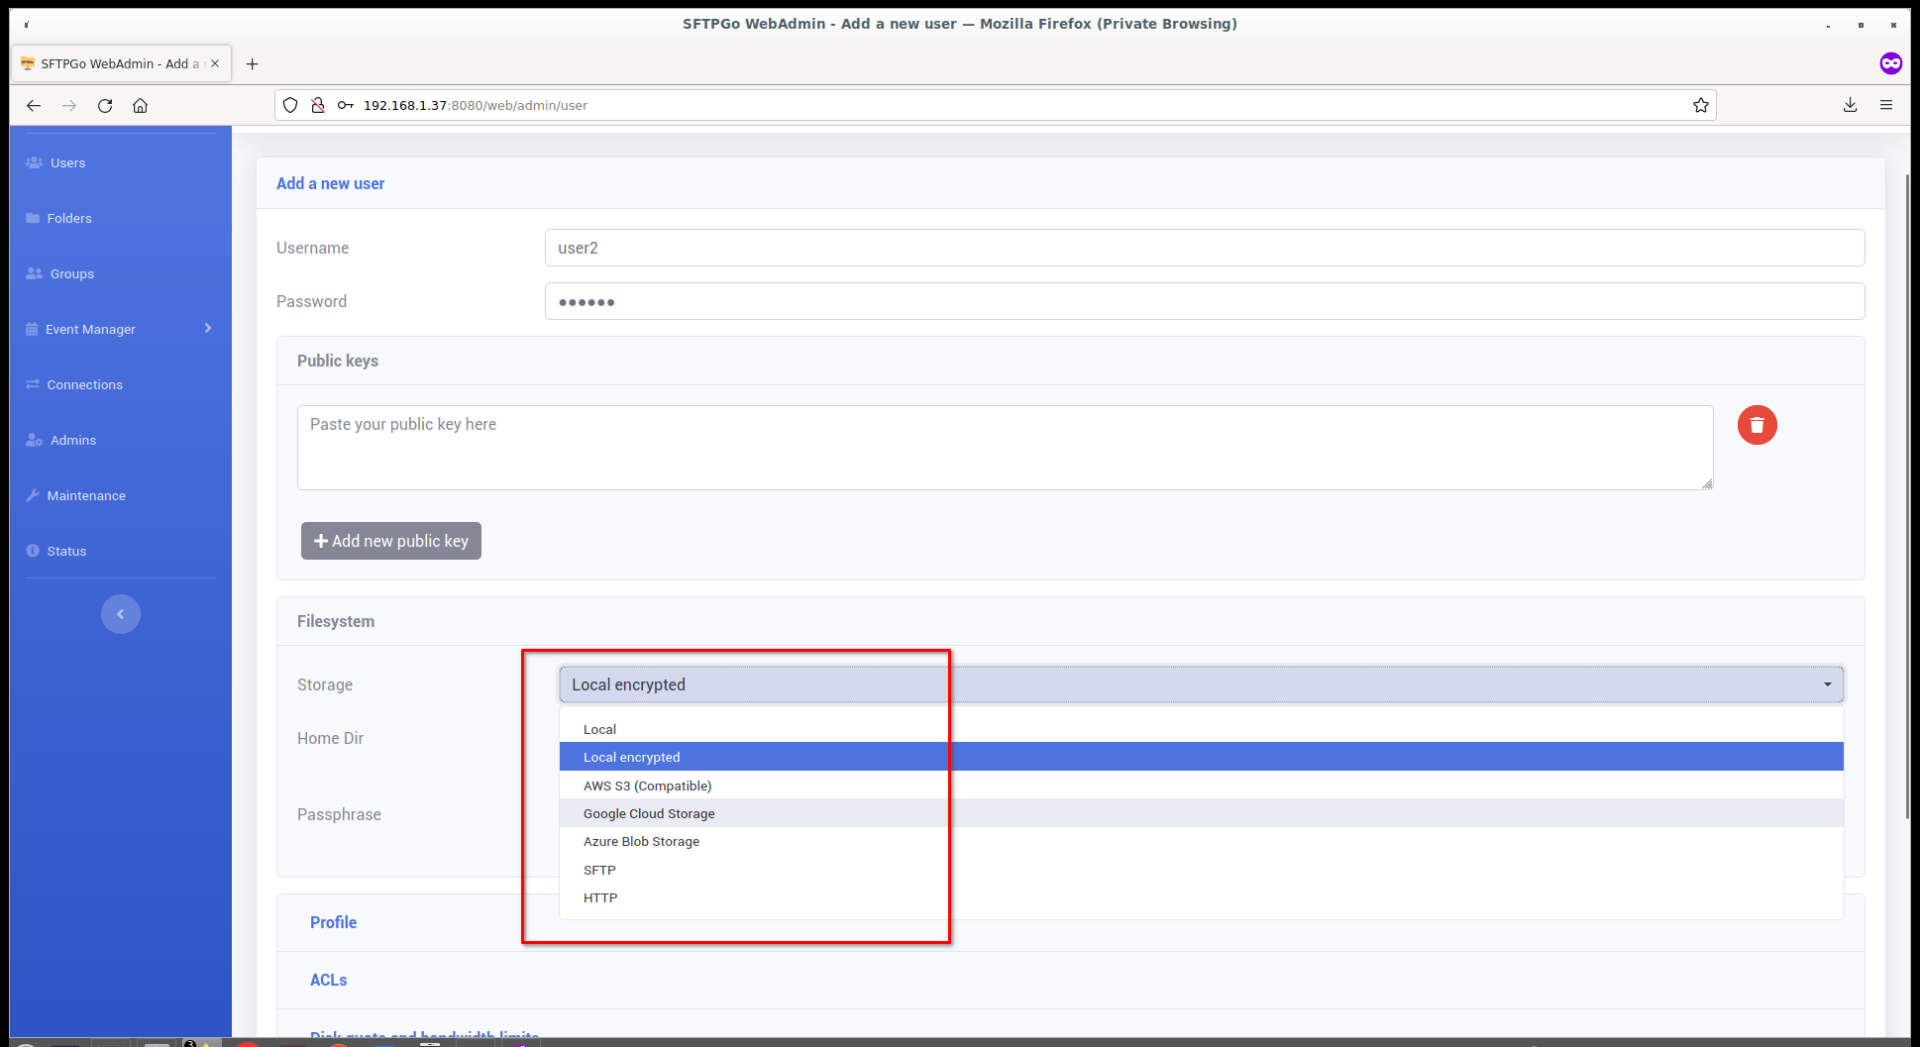Toggle the bookmark star for this page
This screenshot has height=1047, width=1920.
point(1701,105)
